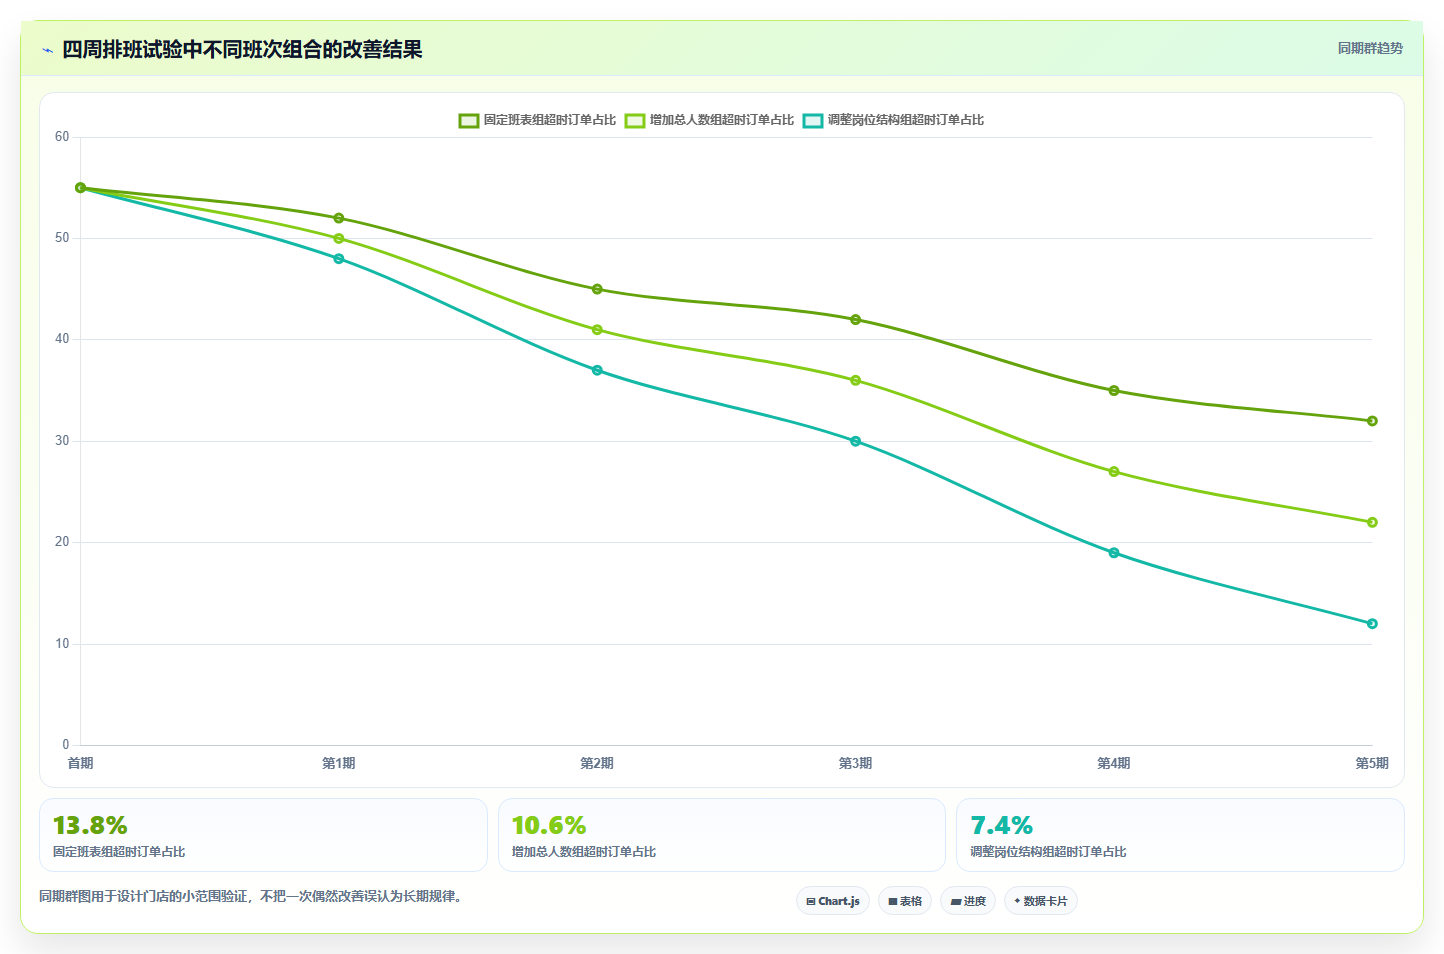Click the footnote text starting 同期群图用于设计门店
This screenshot has height=954, width=1444.
coord(251,896)
